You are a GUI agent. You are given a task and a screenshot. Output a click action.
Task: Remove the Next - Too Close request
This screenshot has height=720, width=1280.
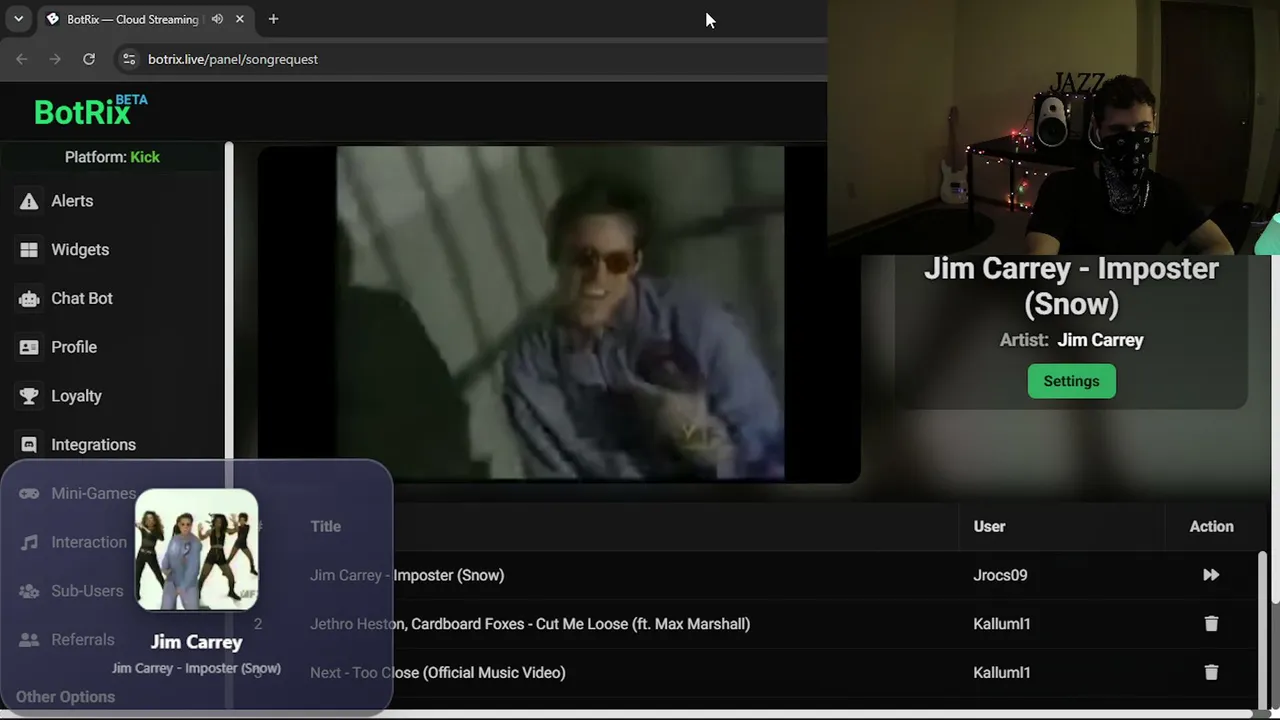(1211, 673)
